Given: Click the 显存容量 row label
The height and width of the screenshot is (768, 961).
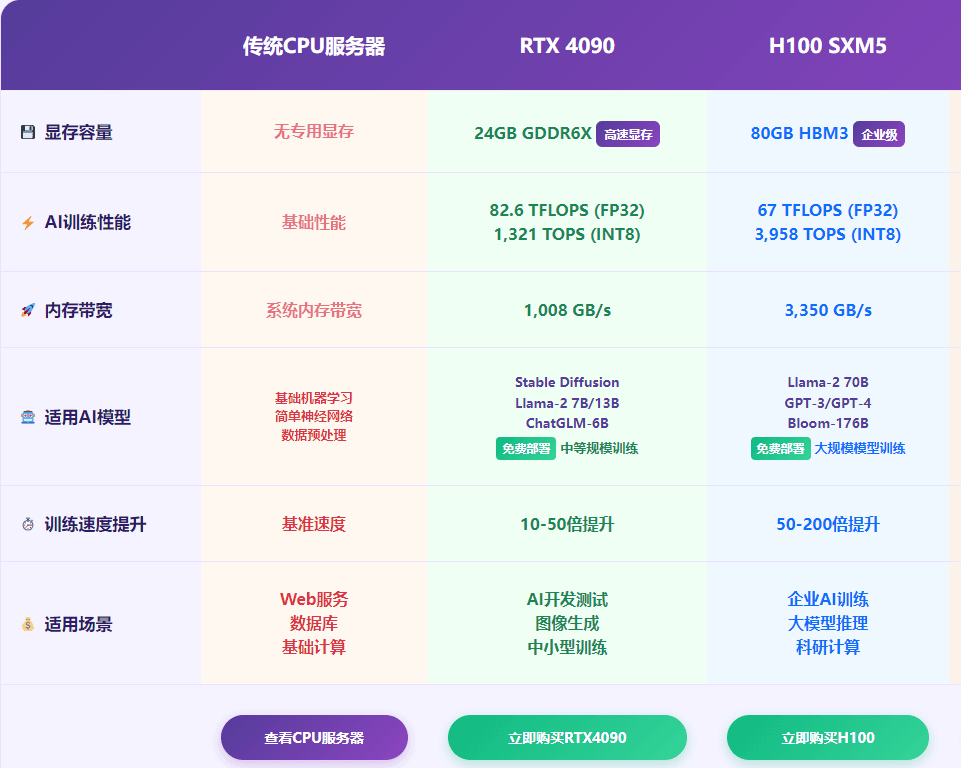Looking at the screenshot, I should 78,132.
